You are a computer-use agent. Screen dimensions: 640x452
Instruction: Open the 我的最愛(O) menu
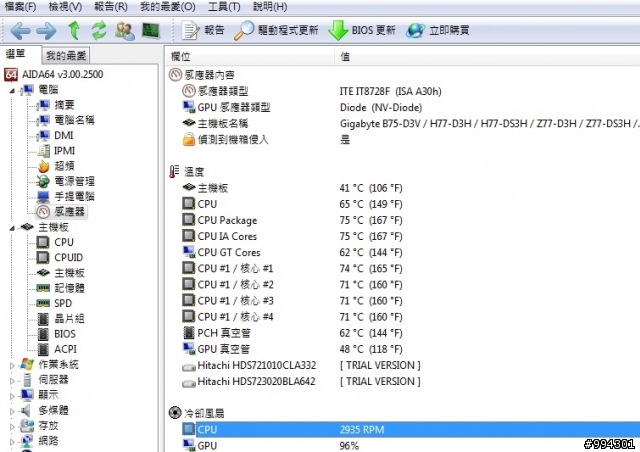point(168,7)
